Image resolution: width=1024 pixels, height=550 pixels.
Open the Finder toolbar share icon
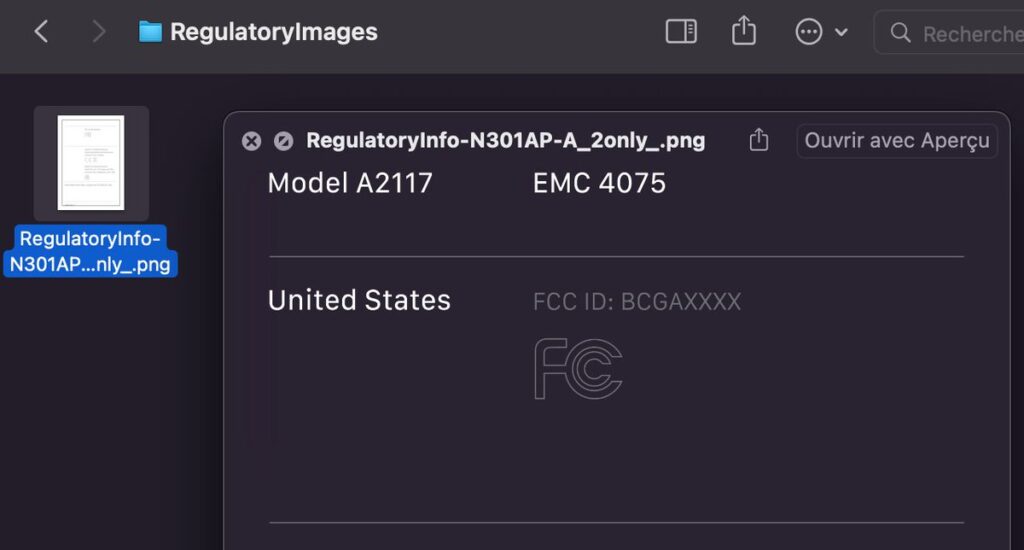[744, 31]
